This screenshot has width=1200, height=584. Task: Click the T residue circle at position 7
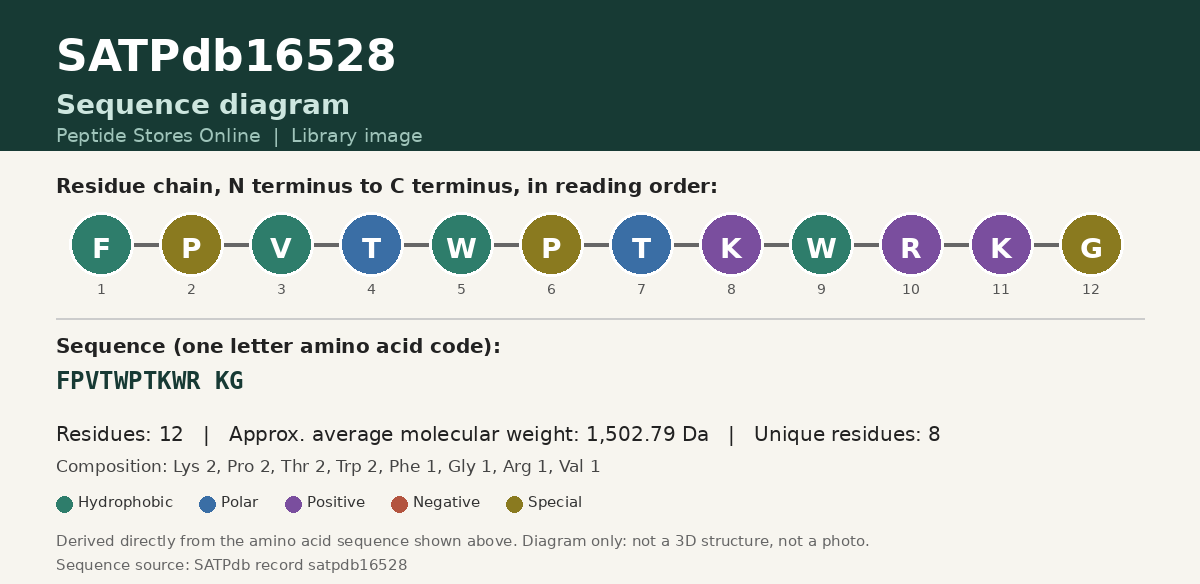(641, 245)
